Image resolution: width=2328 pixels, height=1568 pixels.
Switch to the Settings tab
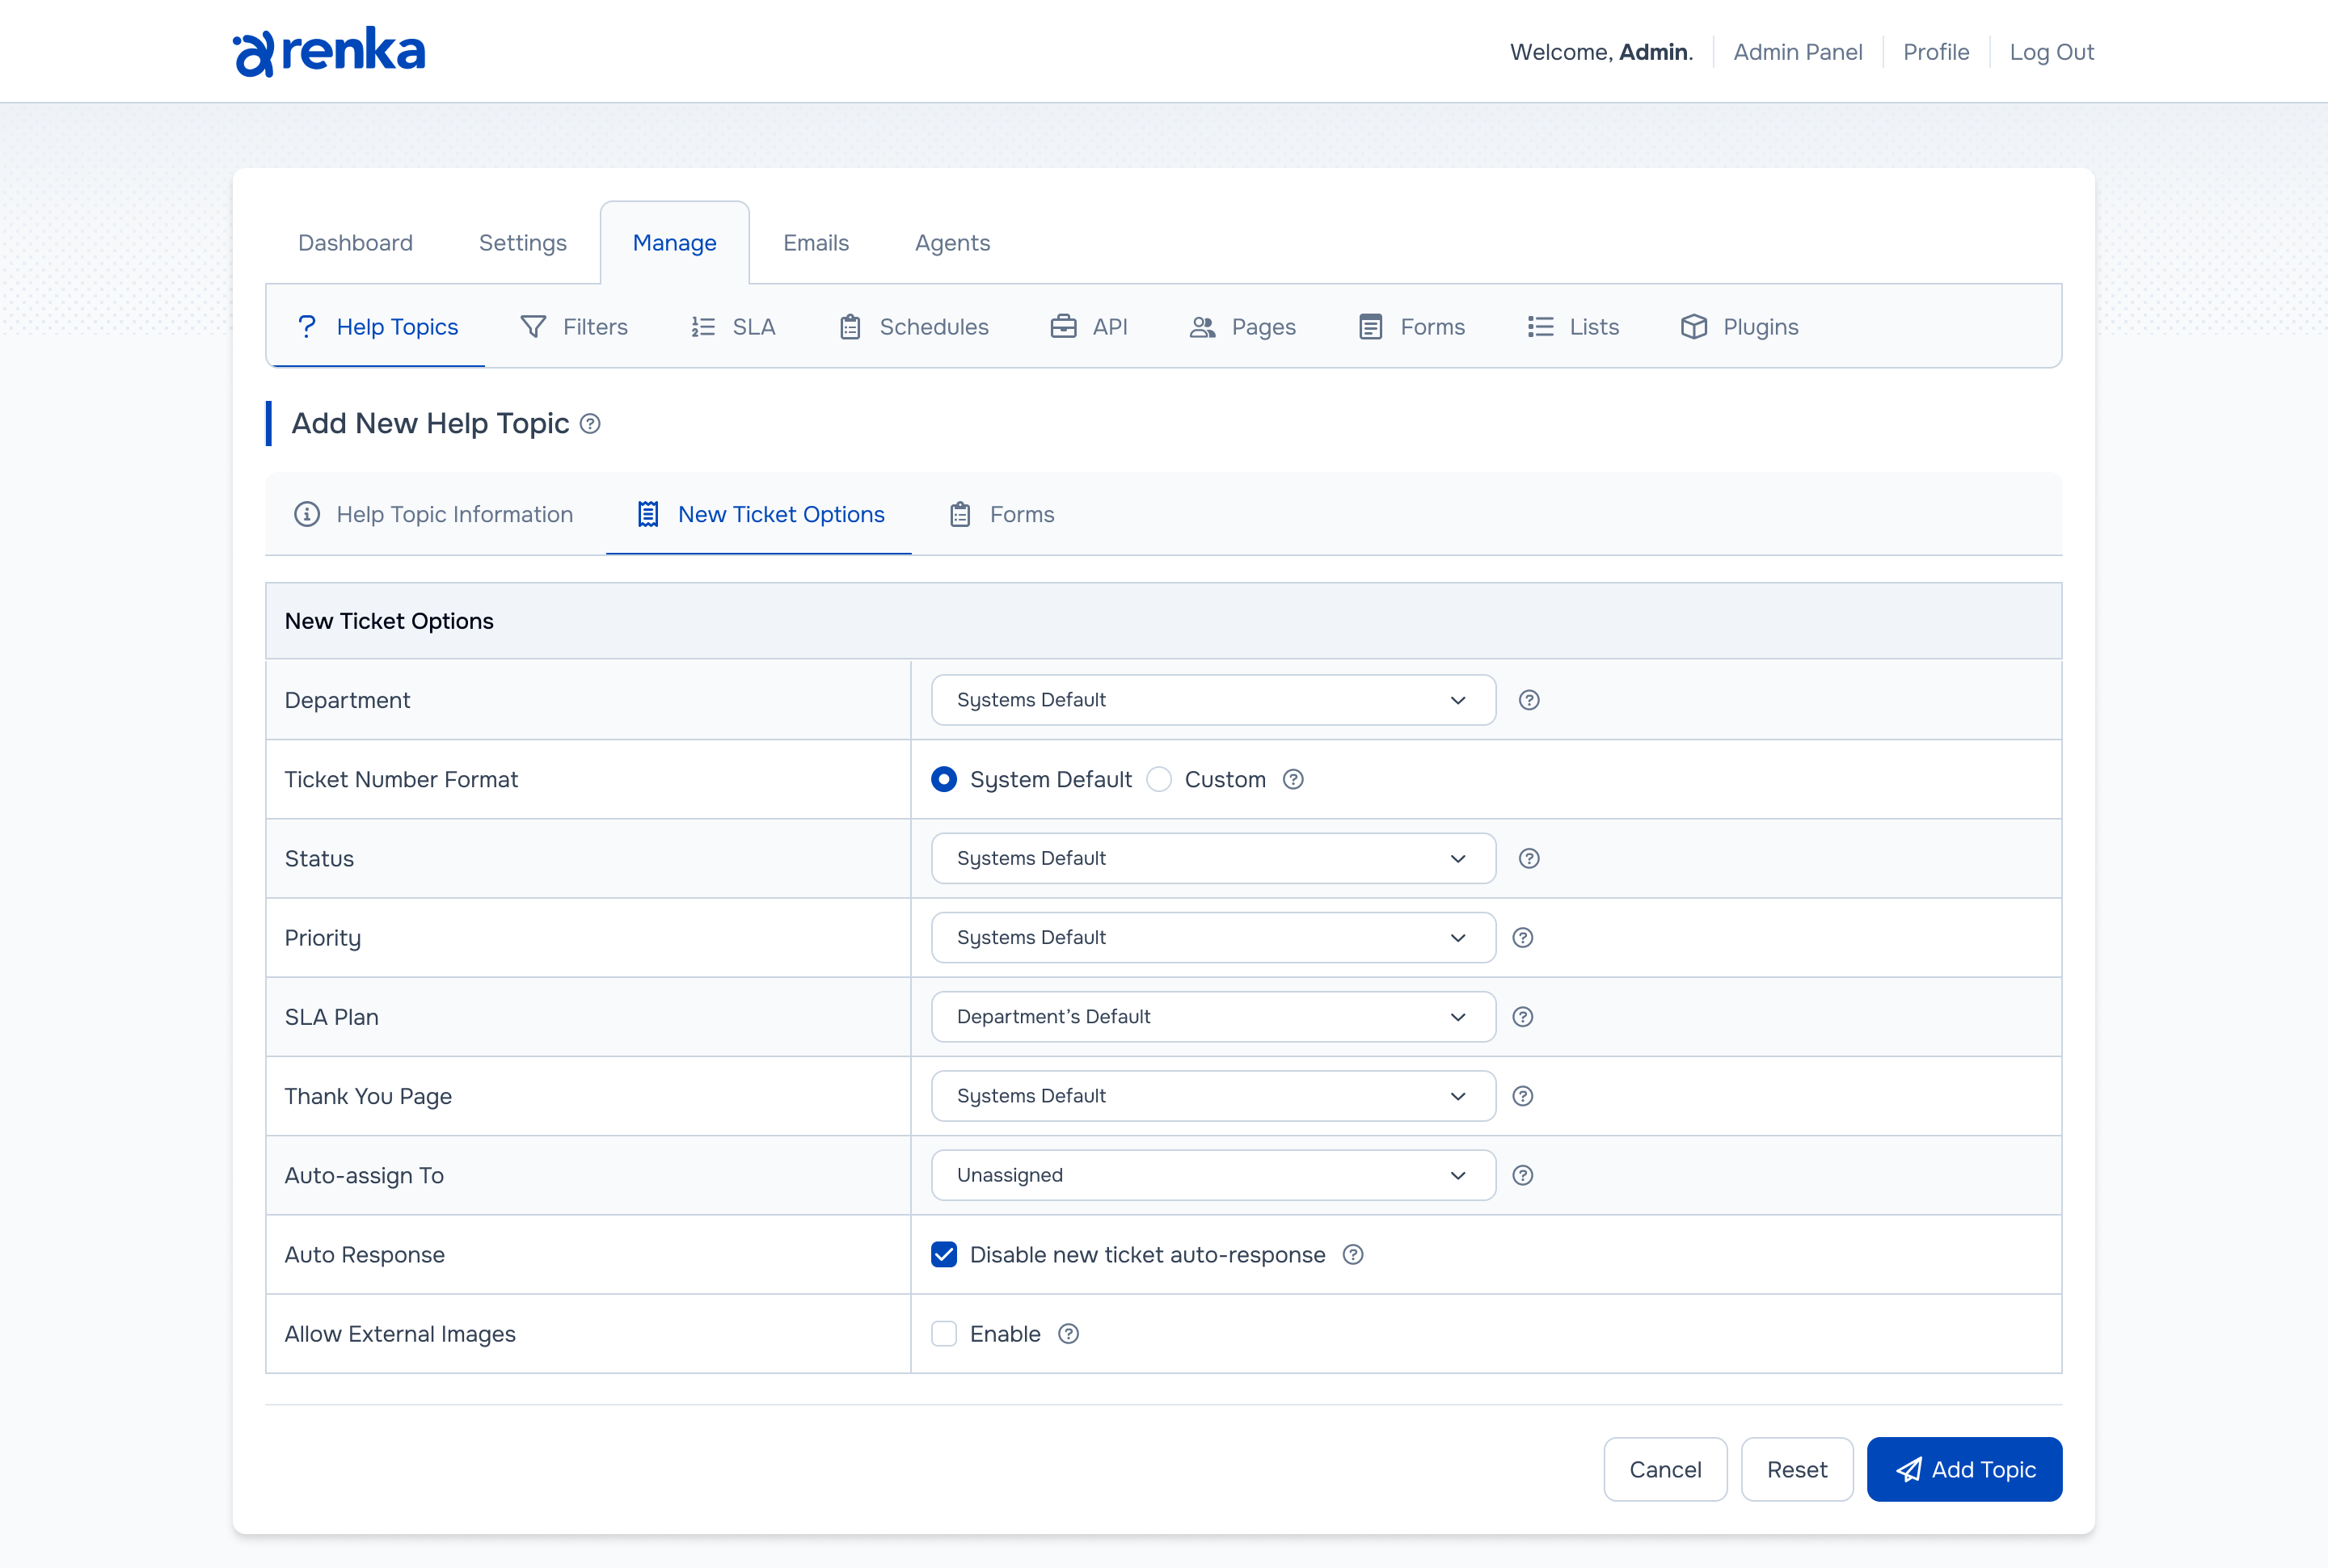tap(523, 243)
